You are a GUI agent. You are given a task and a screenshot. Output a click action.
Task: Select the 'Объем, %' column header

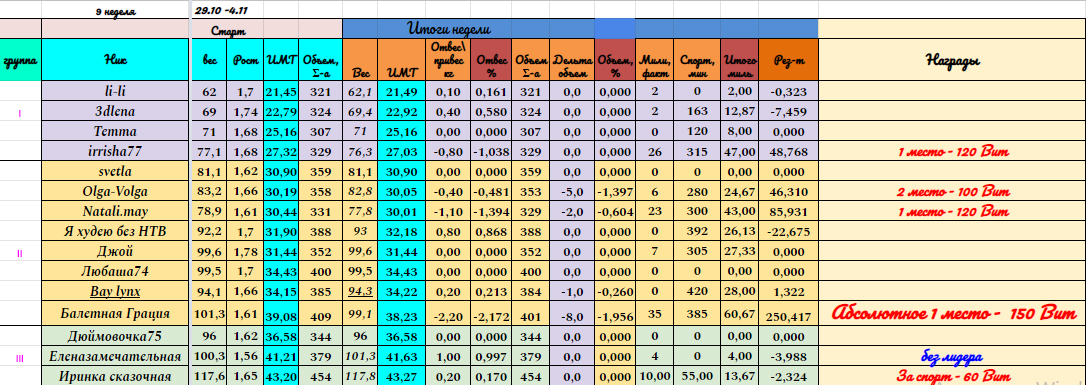pyautogui.click(x=614, y=60)
